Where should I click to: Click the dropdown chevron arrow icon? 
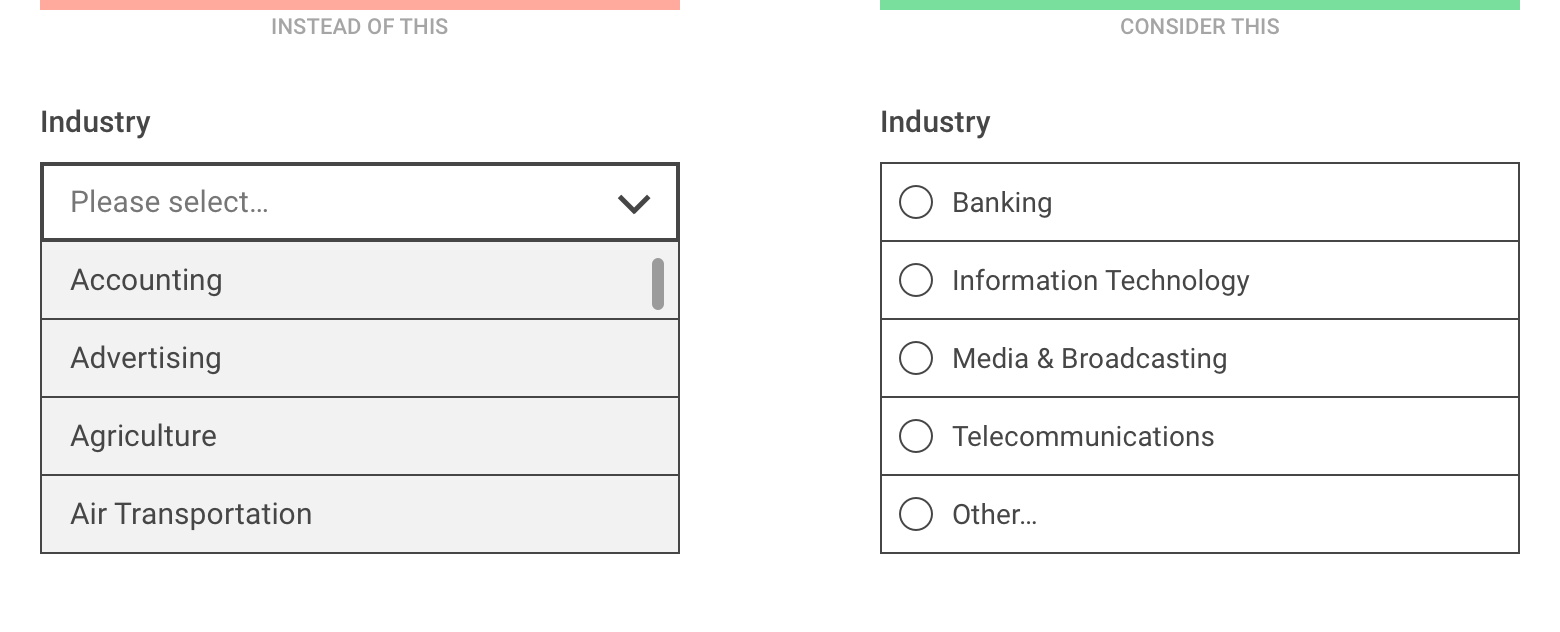(634, 204)
